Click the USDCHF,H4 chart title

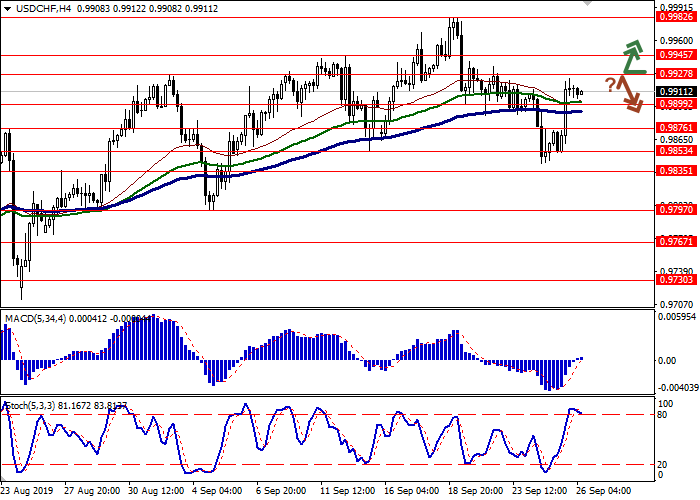click(29, 7)
